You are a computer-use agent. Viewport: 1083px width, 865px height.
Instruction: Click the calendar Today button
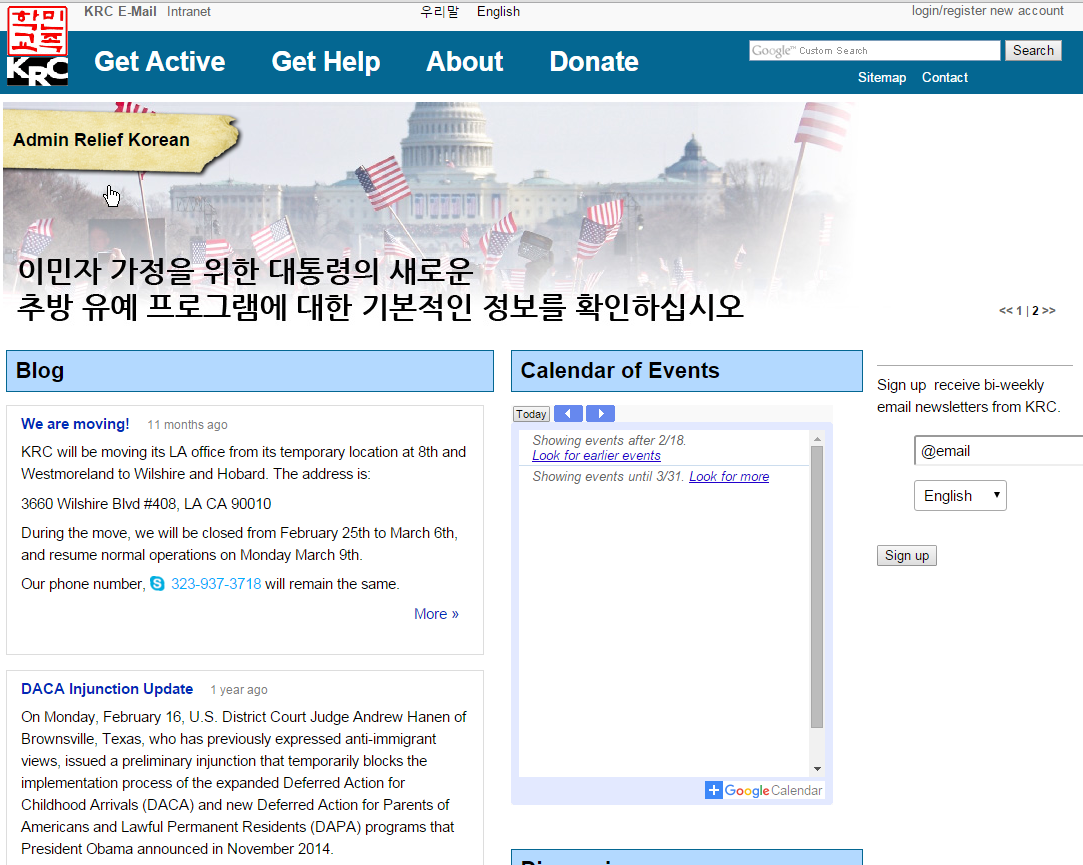(530, 414)
